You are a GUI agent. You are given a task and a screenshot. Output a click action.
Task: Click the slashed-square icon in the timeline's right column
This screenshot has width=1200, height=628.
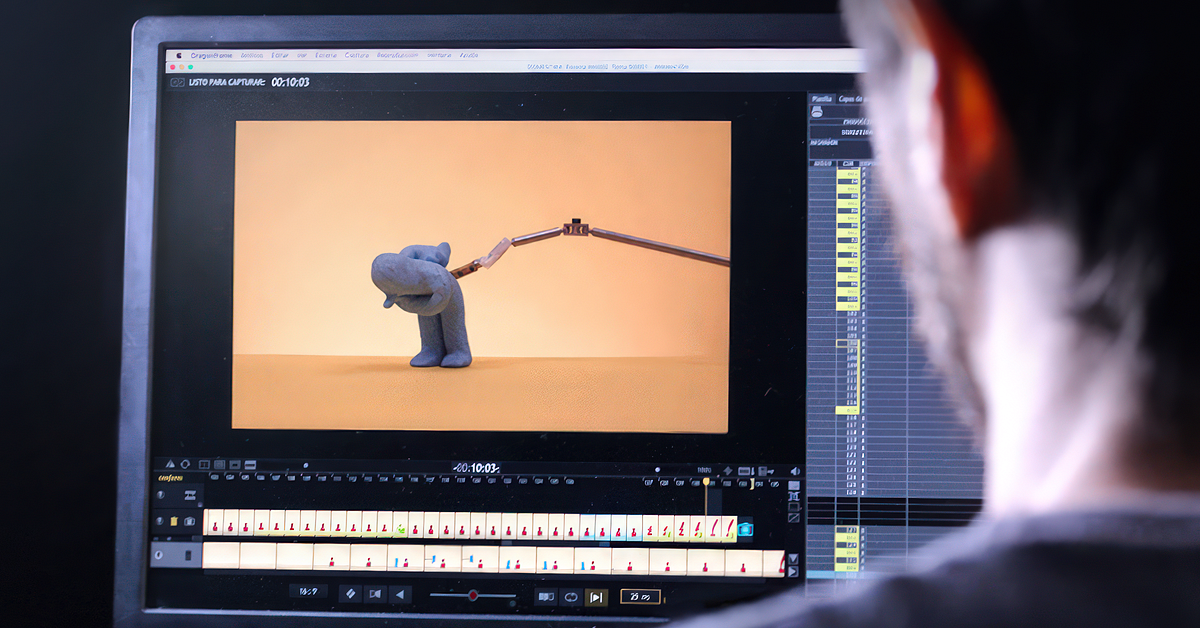(794, 517)
